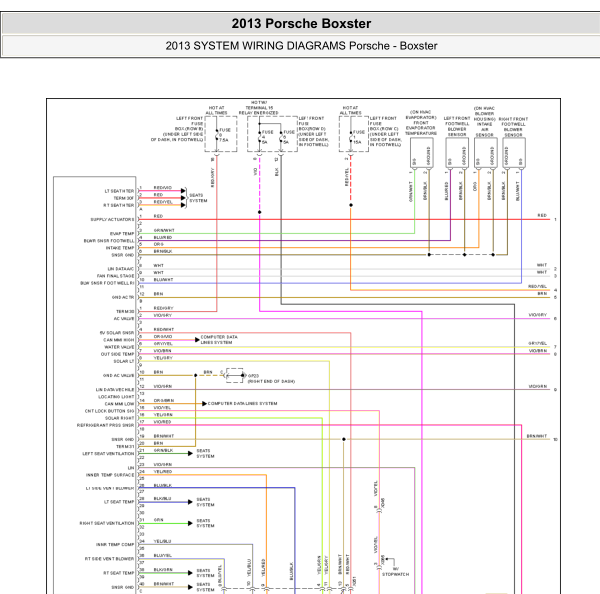Click the "VIO/GRY" label at right edge
This screenshot has width=600, height=594.
[x=538, y=315]
